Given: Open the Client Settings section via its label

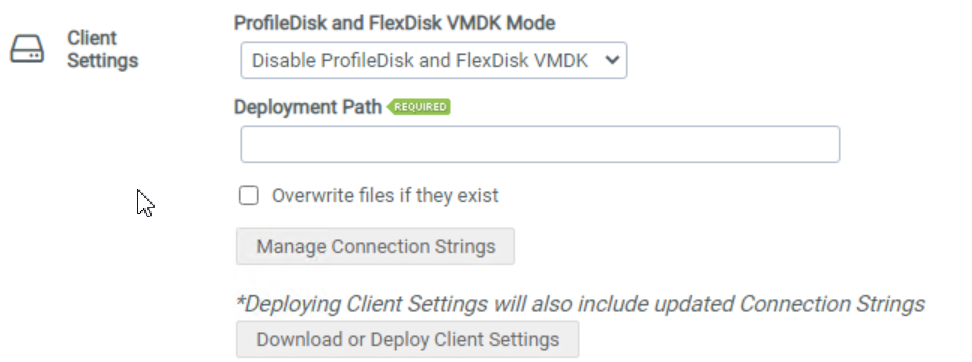Looking at the screenshot, I should [x=102, y=49].
